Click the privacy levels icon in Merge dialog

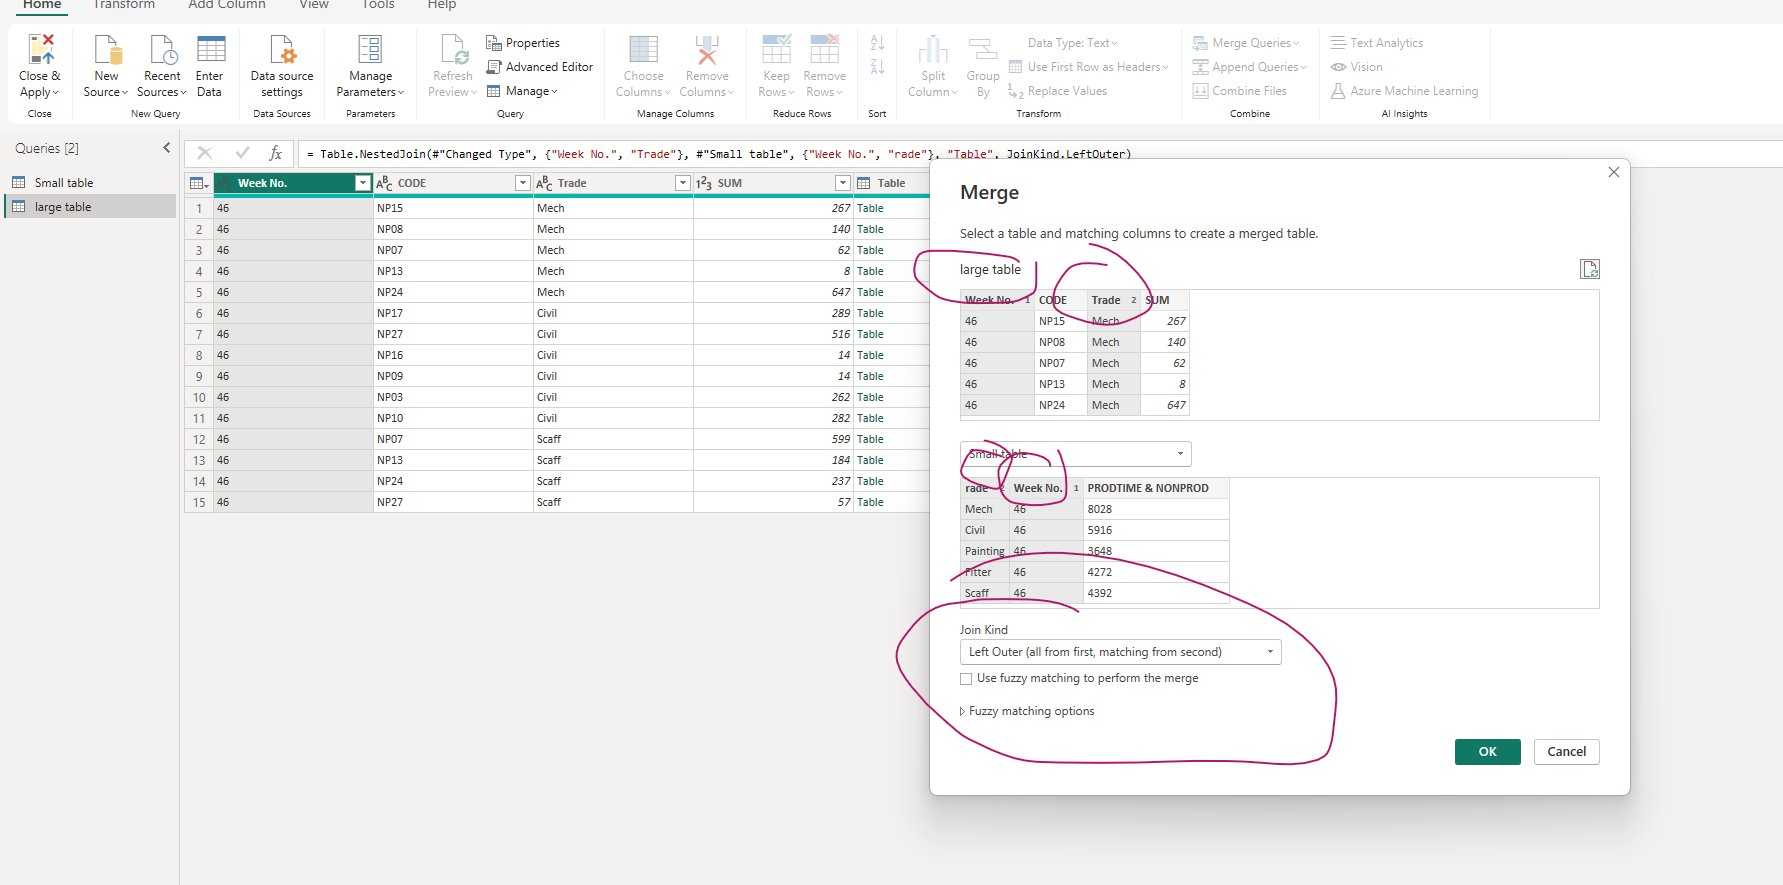(1589, 269)
